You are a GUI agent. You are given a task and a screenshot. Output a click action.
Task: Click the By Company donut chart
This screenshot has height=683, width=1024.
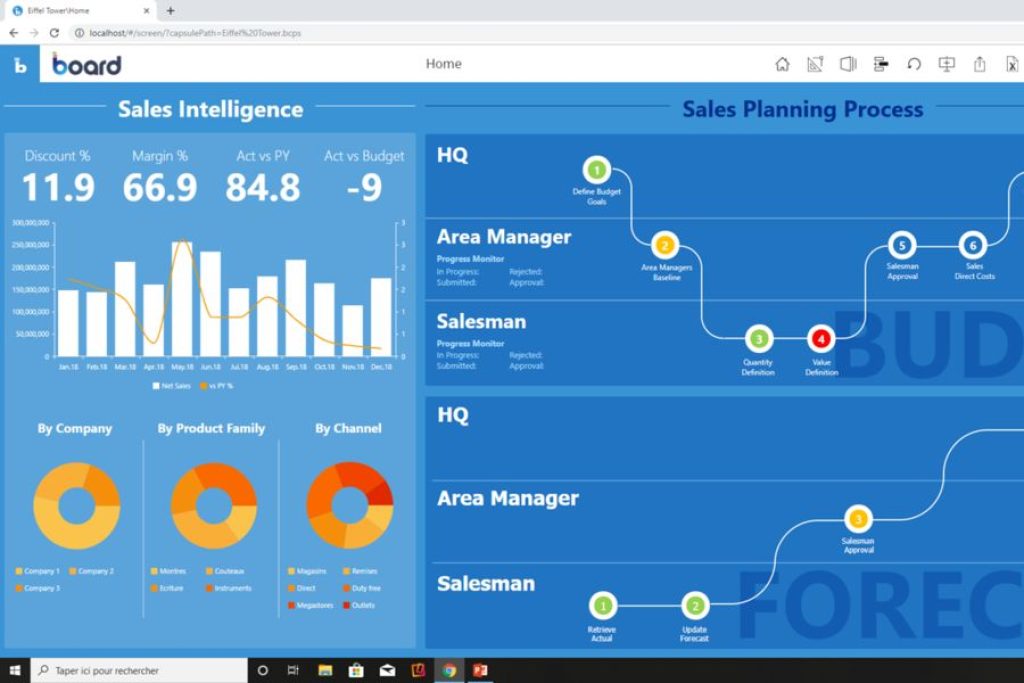click(76, 505)
